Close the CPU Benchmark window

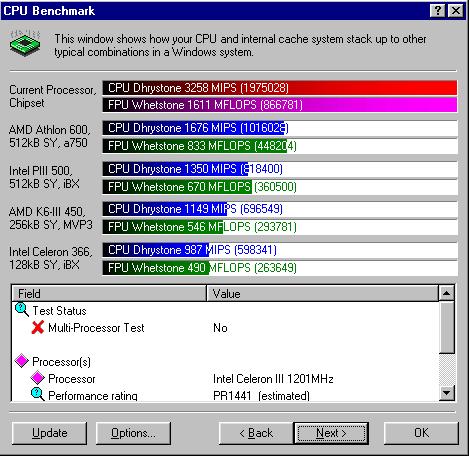(x=456, y=11)
